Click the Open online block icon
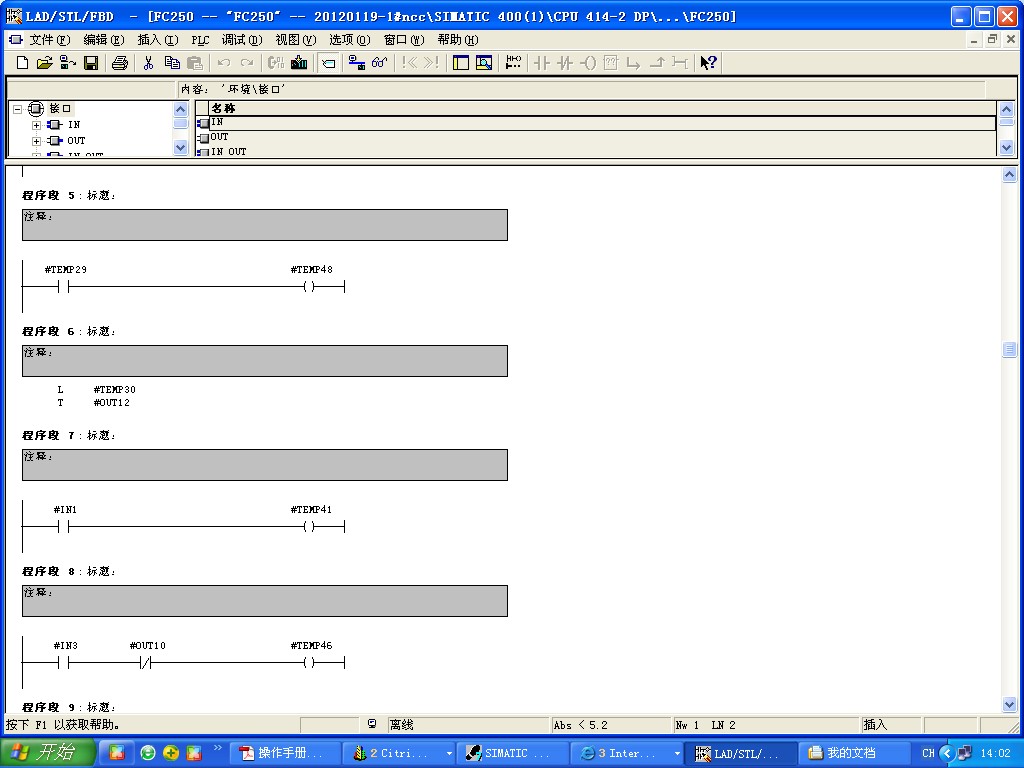Image resolution: width=1024 pixels, height=768 pixels. click(67, 63)
